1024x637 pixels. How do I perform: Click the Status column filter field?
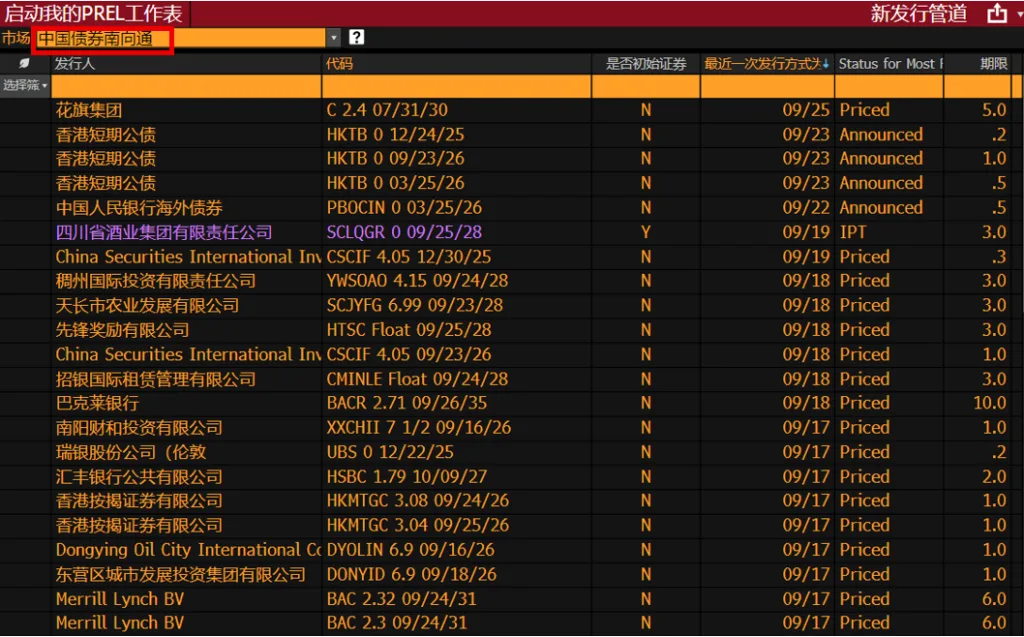(889, 86)
